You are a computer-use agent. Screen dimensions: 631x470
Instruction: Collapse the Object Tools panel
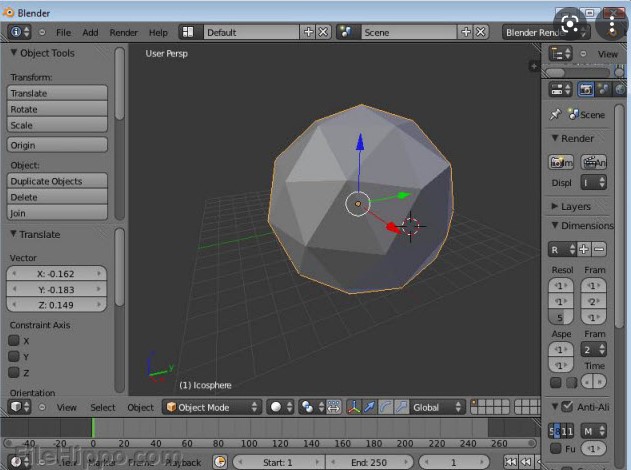pyautogui.click(x=14, y=53)
